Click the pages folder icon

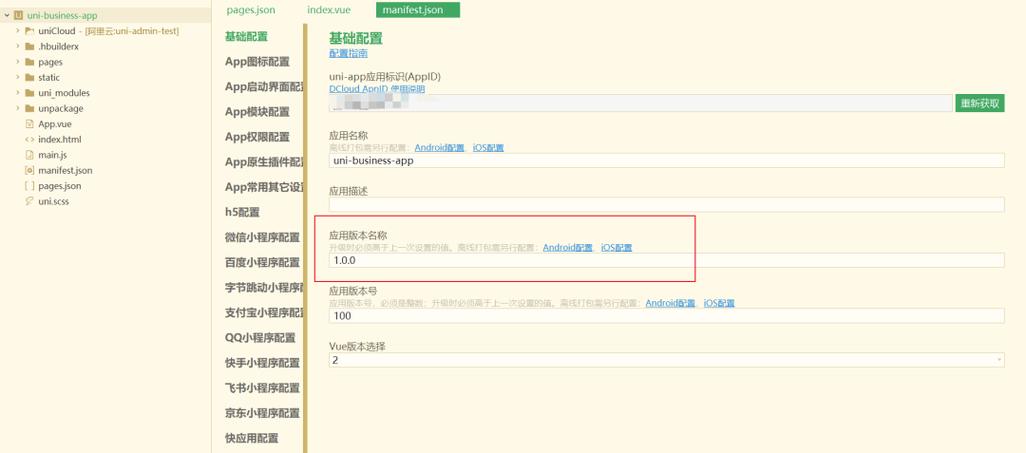[x=29, y=62]
